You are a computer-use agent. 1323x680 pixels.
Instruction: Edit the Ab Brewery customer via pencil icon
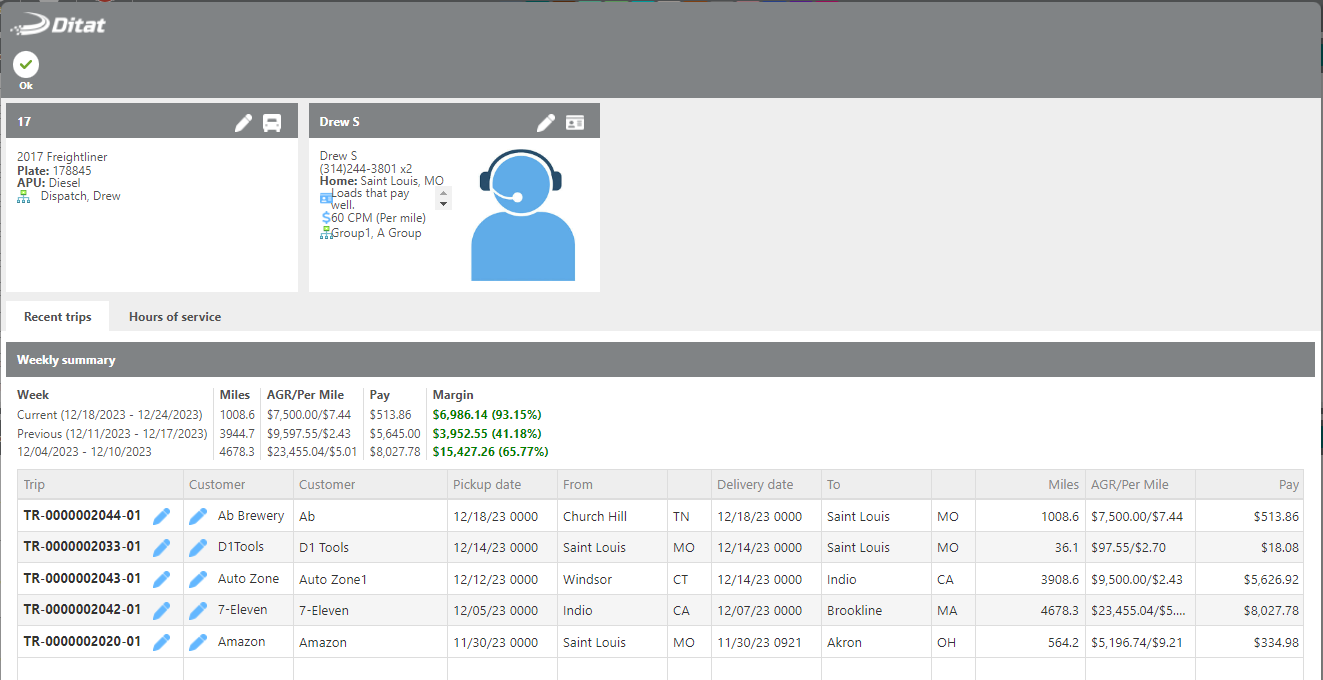198,516
